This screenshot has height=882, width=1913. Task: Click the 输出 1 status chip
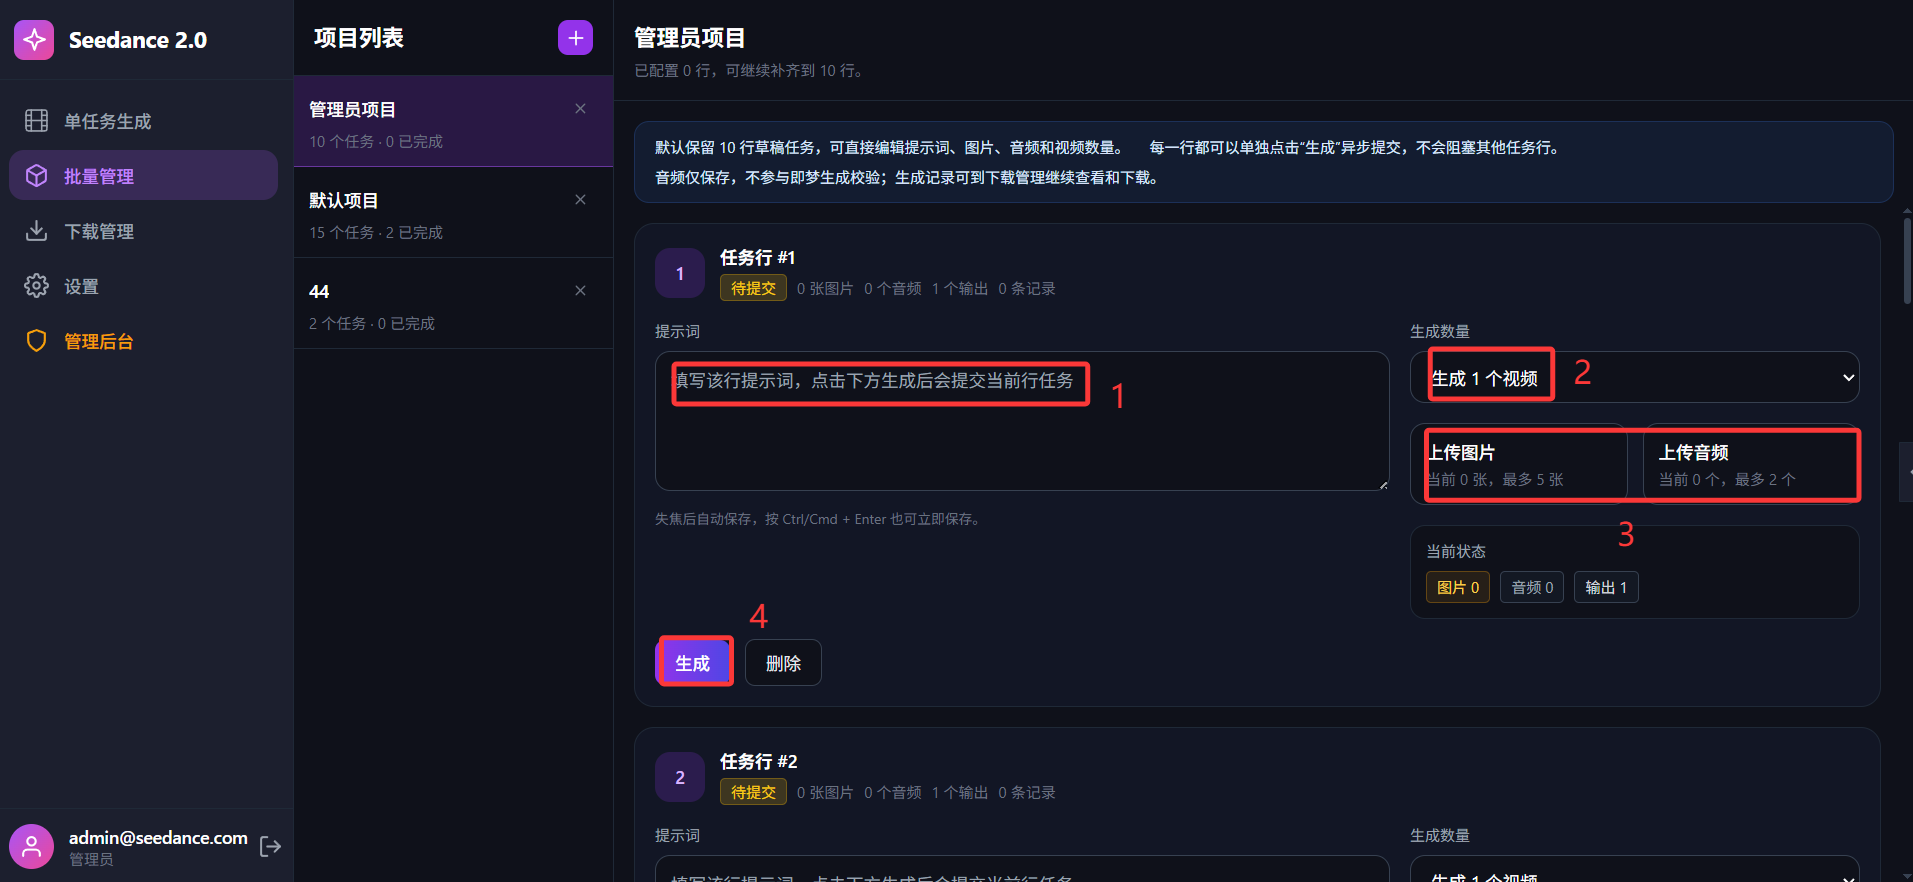click(1606, 587)
